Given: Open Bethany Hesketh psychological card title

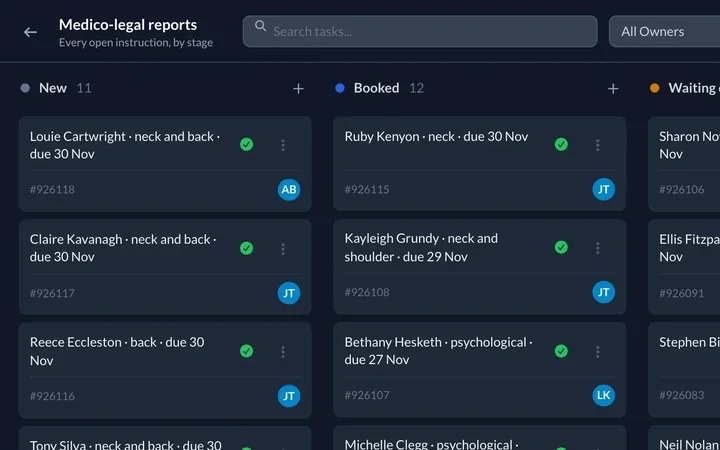Looking at the screenshot, I should (439, 351).
